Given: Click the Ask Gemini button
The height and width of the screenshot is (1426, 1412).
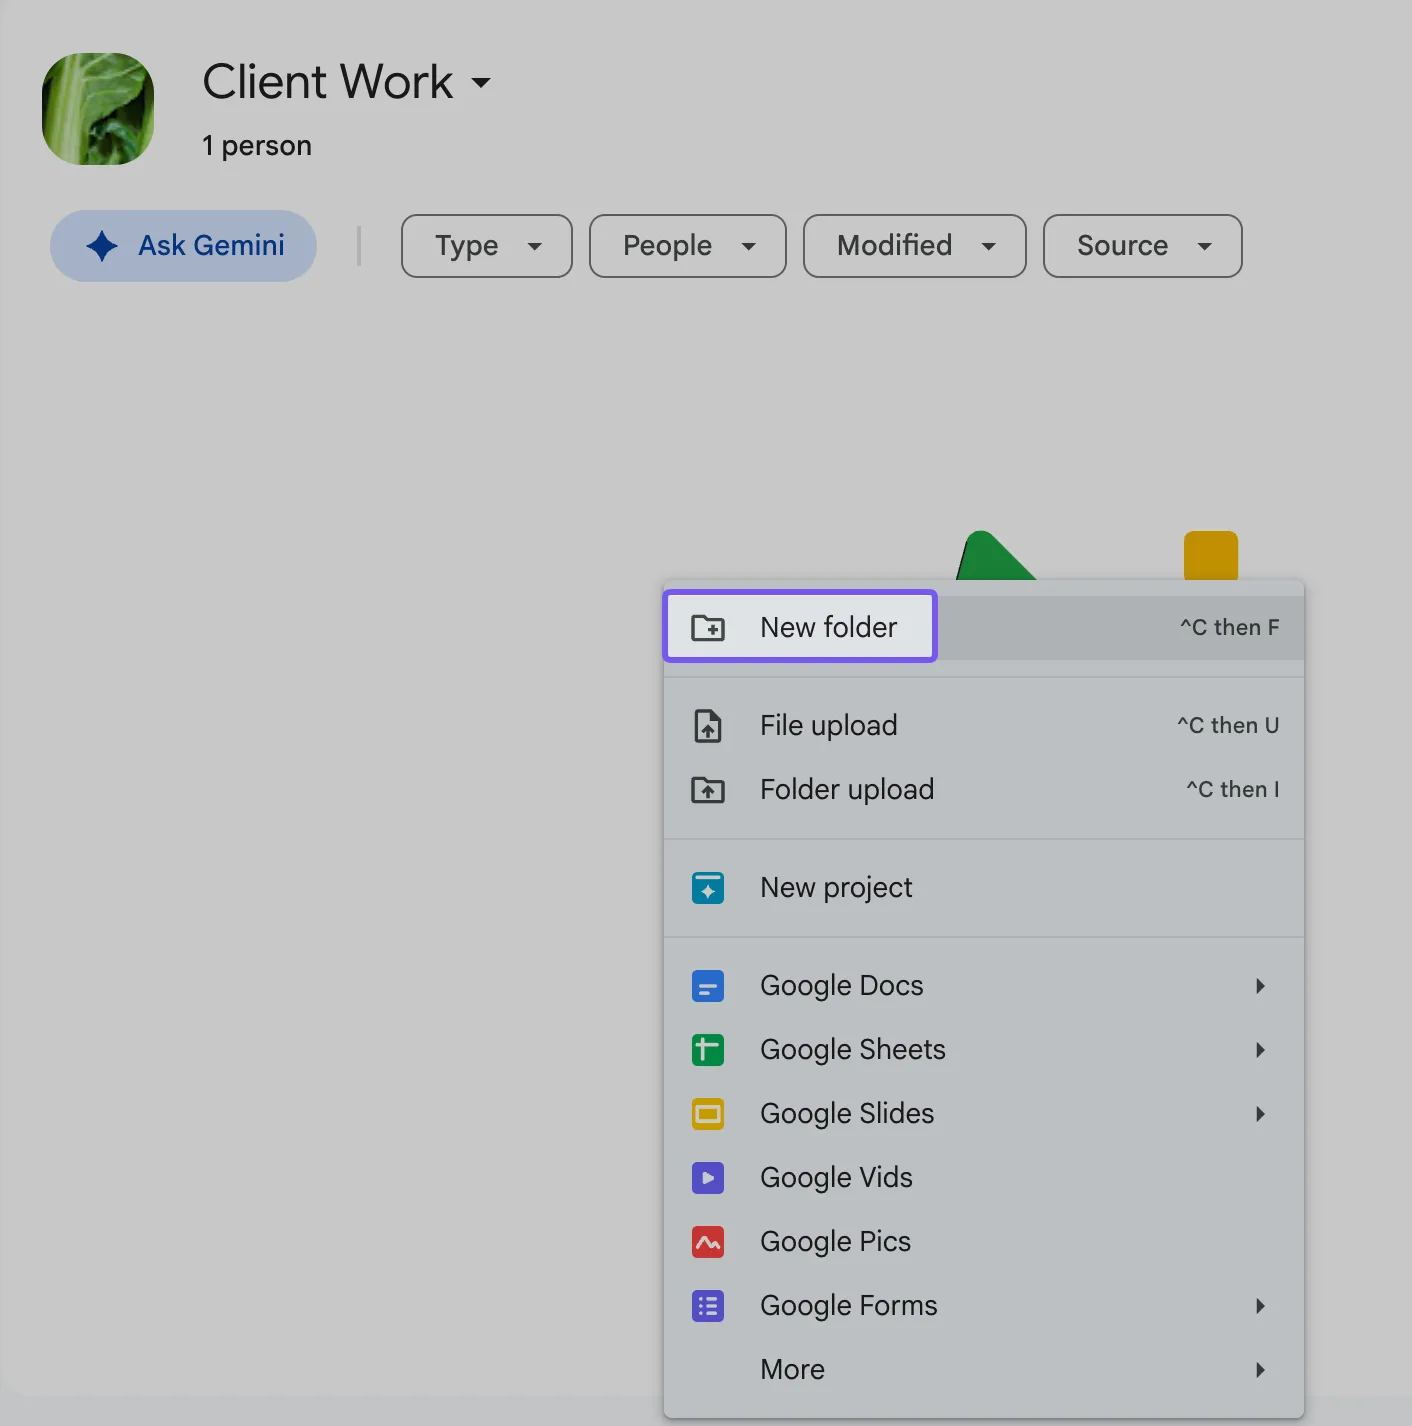Looking at the screenshot, I should (x=184, y=246).
